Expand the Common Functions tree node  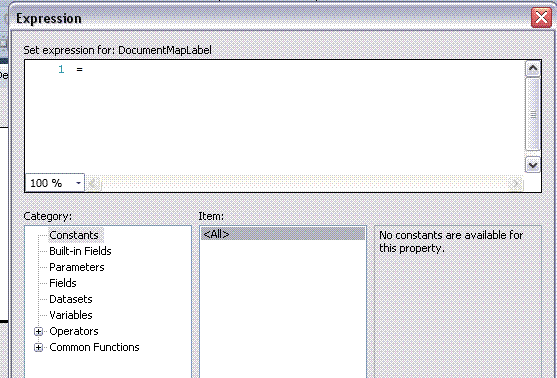(38, 347)
